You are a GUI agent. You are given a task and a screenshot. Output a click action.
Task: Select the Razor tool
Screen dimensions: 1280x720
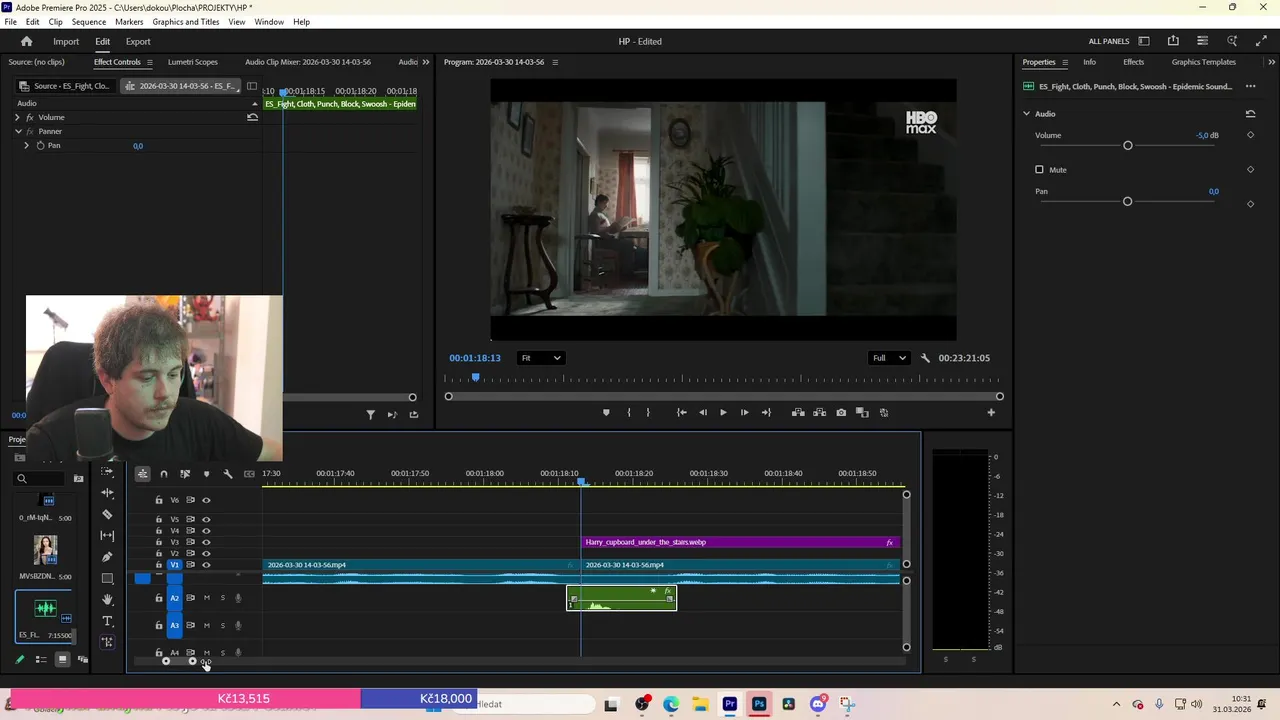pos(107,514)
